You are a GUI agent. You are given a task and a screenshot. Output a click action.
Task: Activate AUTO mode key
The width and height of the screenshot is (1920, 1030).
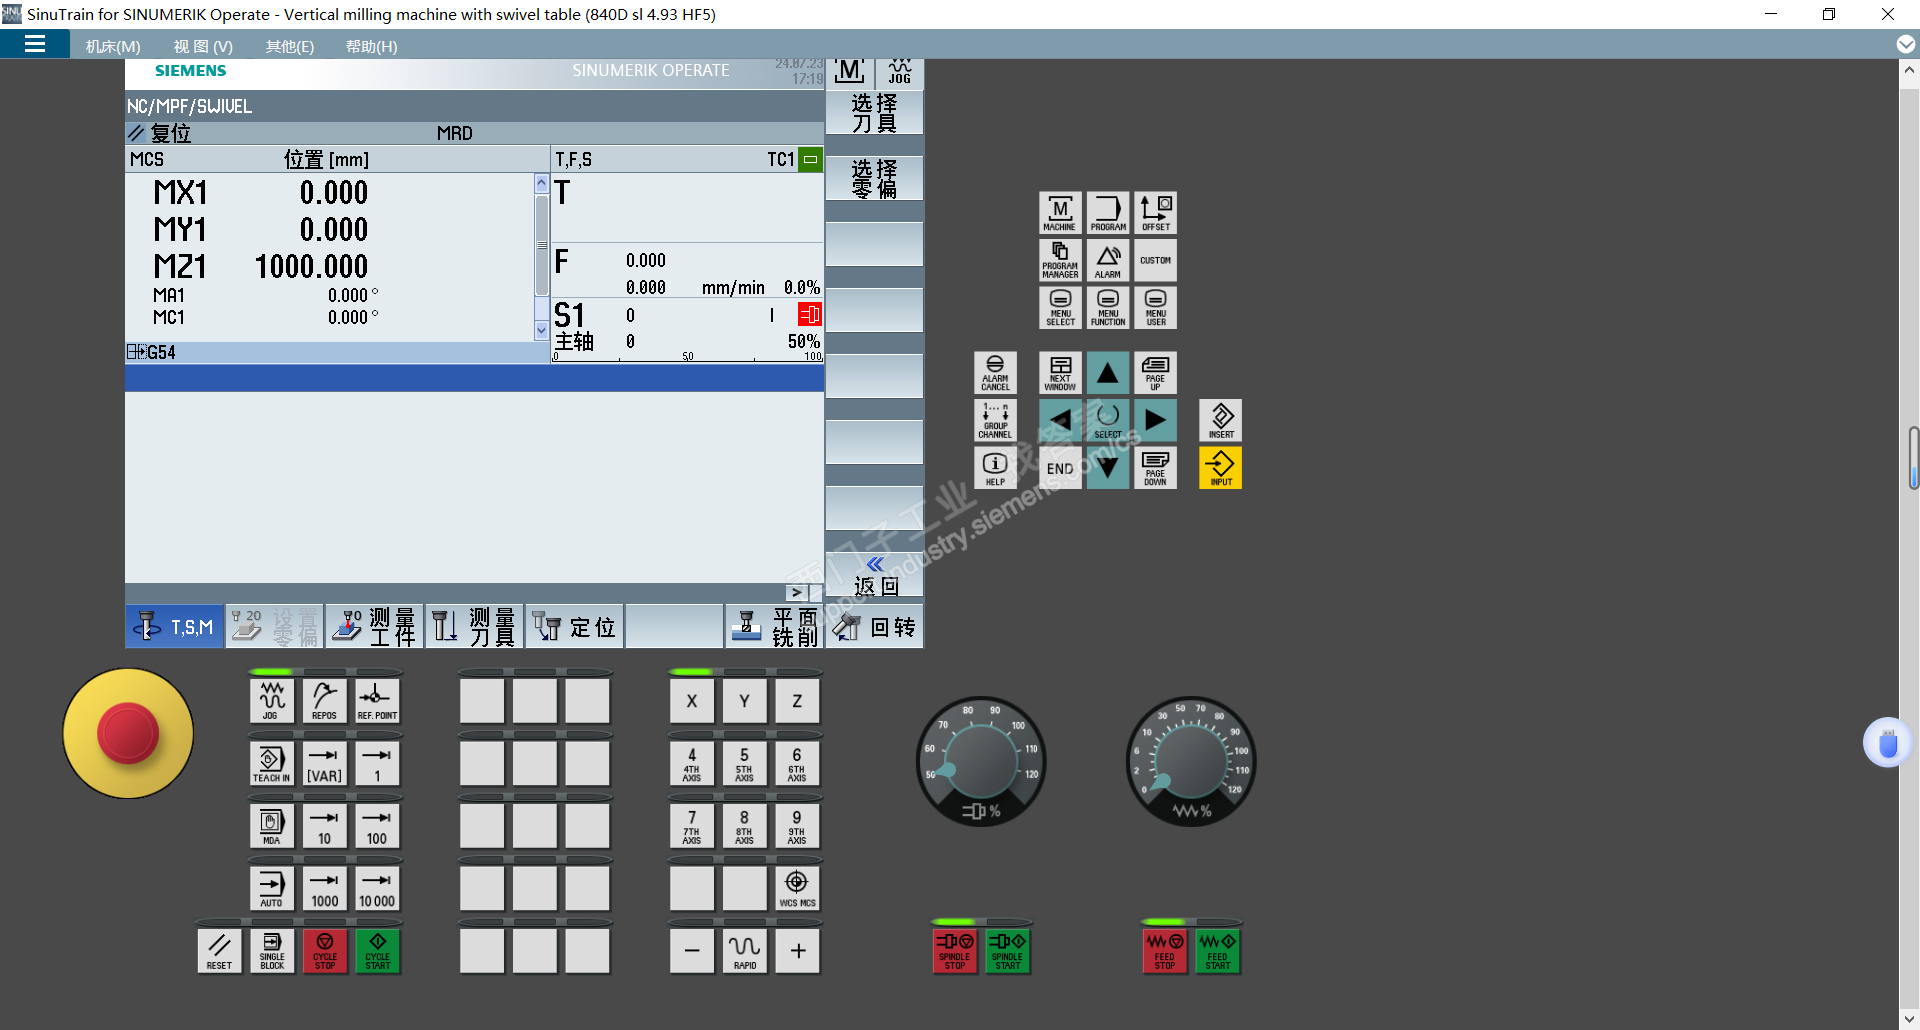[x=272, y=889]
